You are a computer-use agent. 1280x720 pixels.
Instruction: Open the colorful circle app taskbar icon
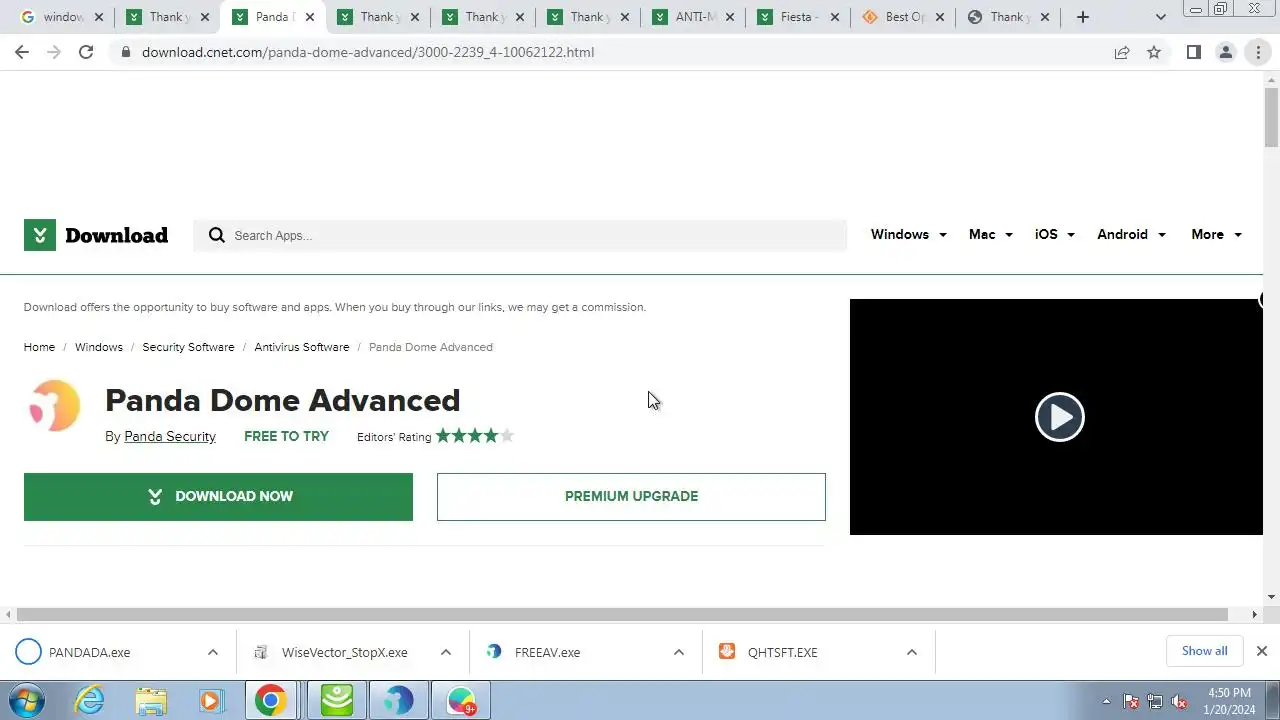(x=461, y=700)
